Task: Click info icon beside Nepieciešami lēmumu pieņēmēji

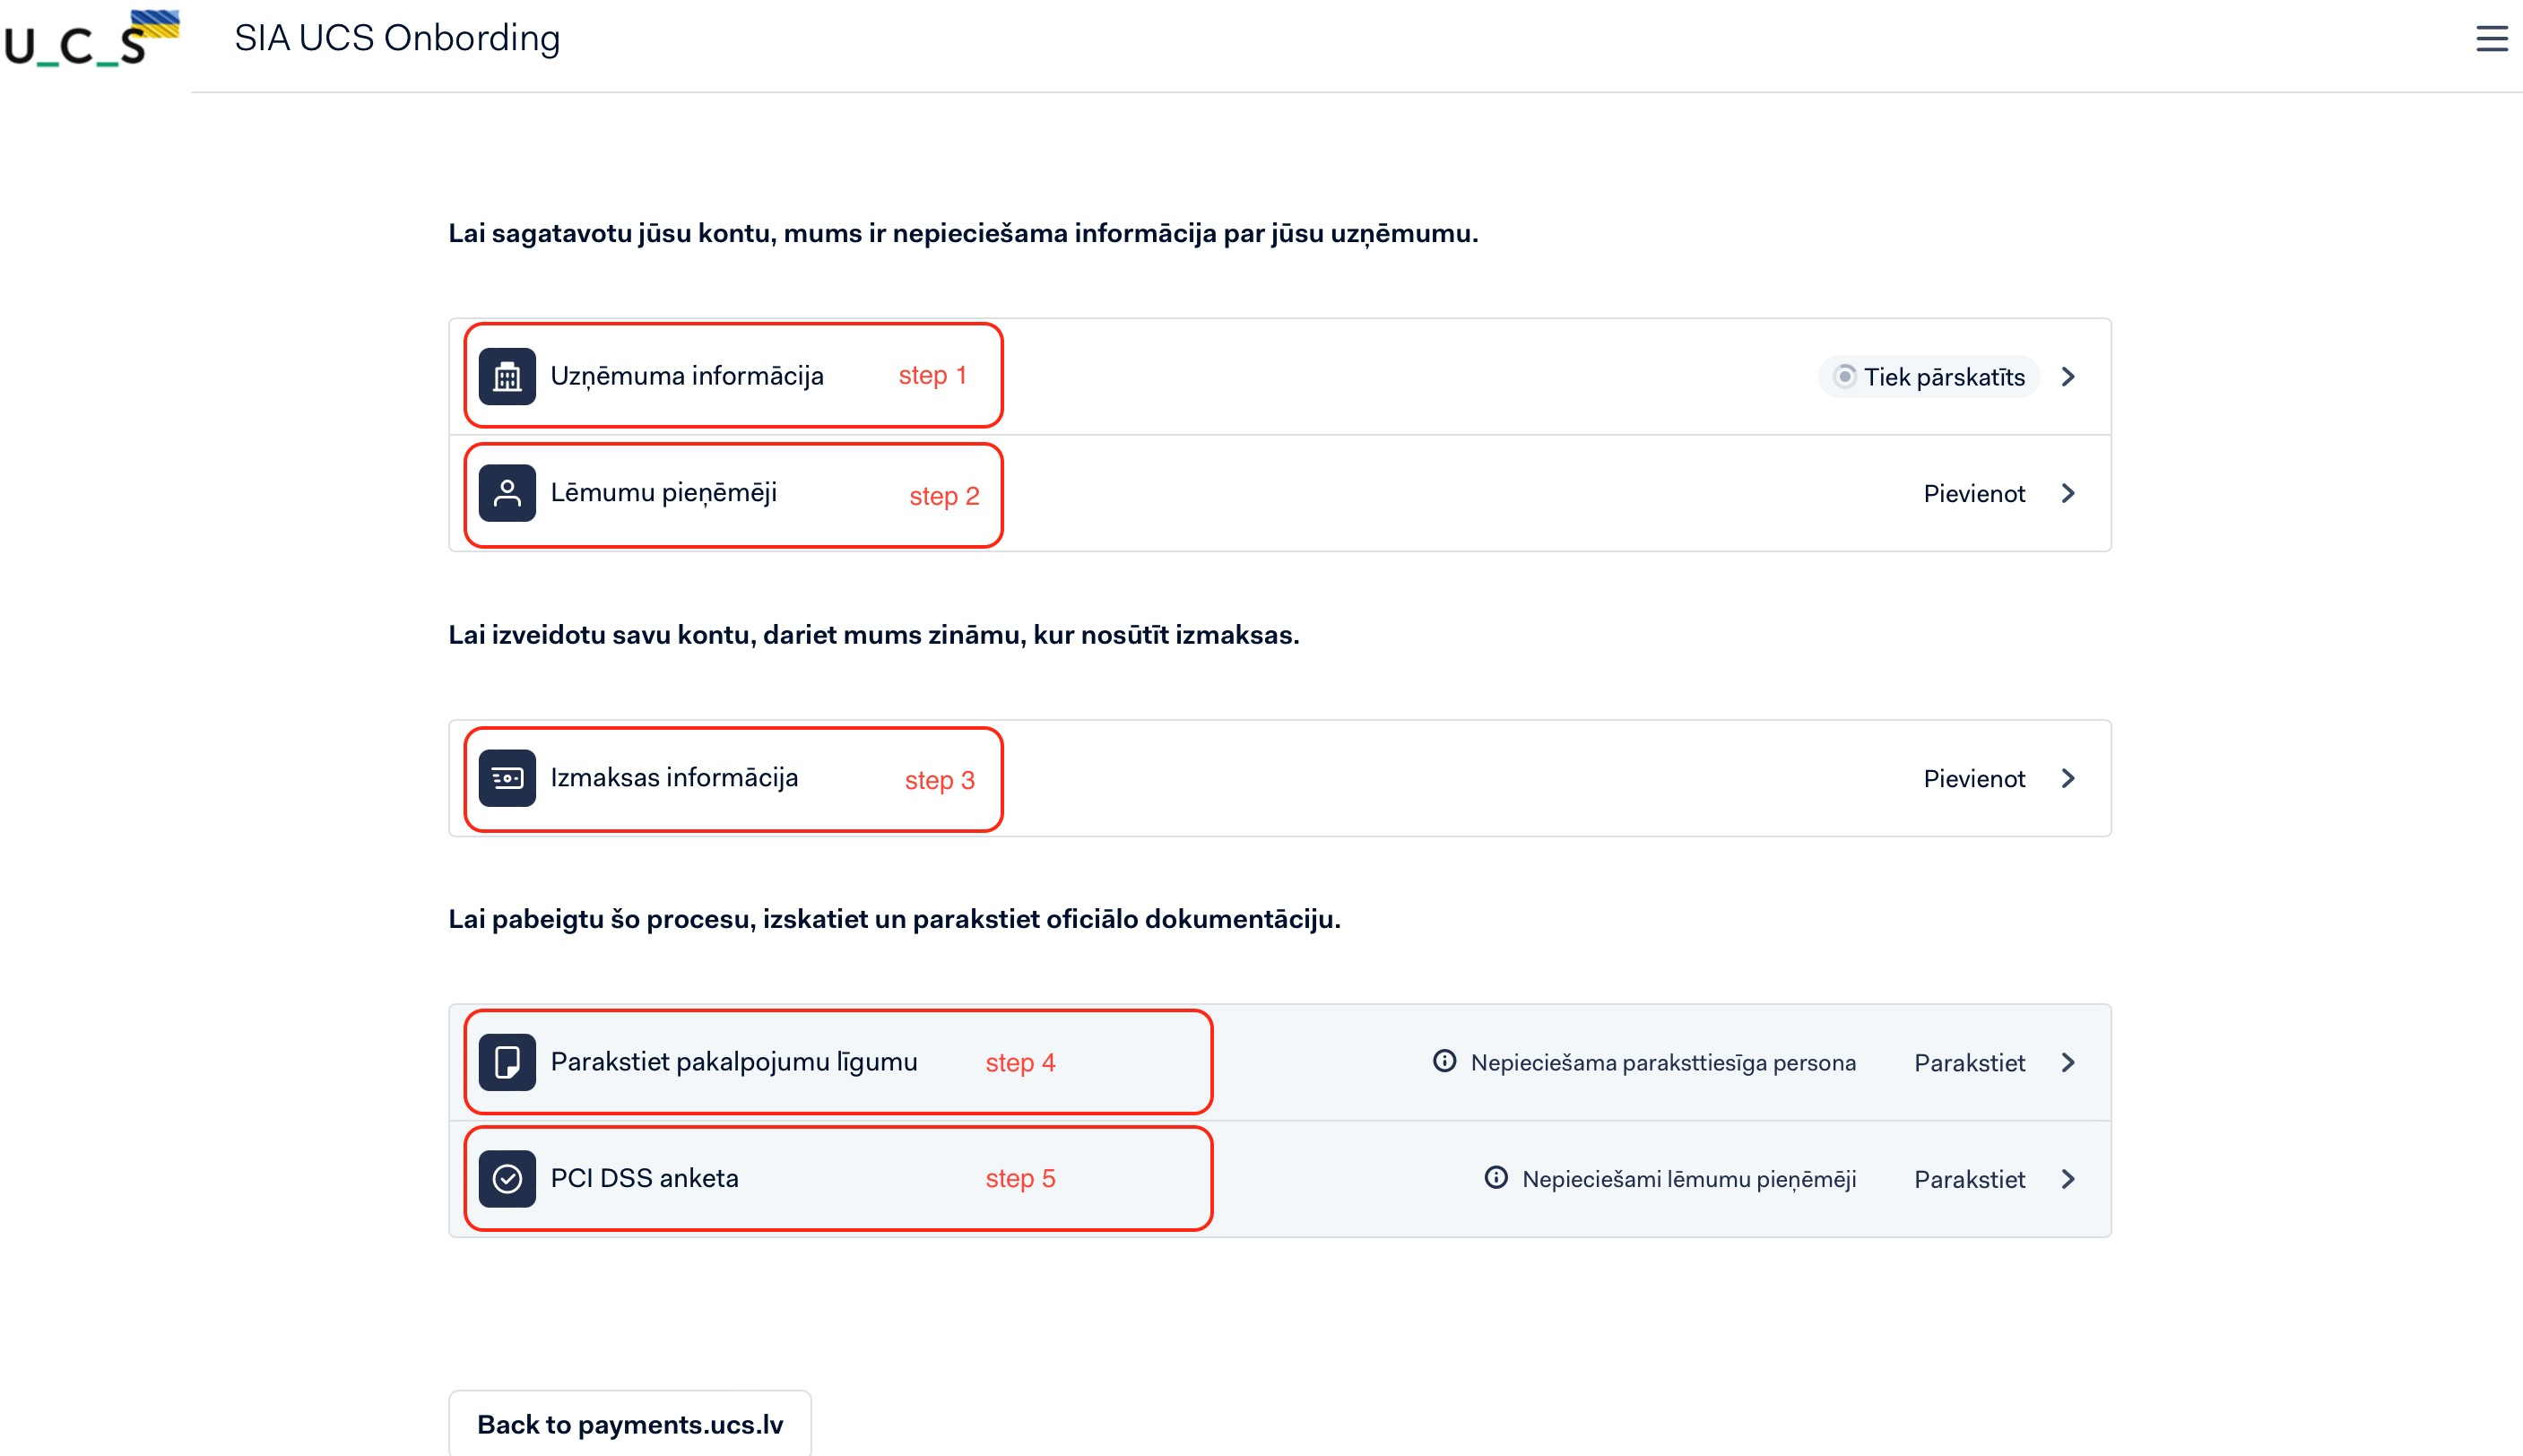Action: [1495, 1178]
